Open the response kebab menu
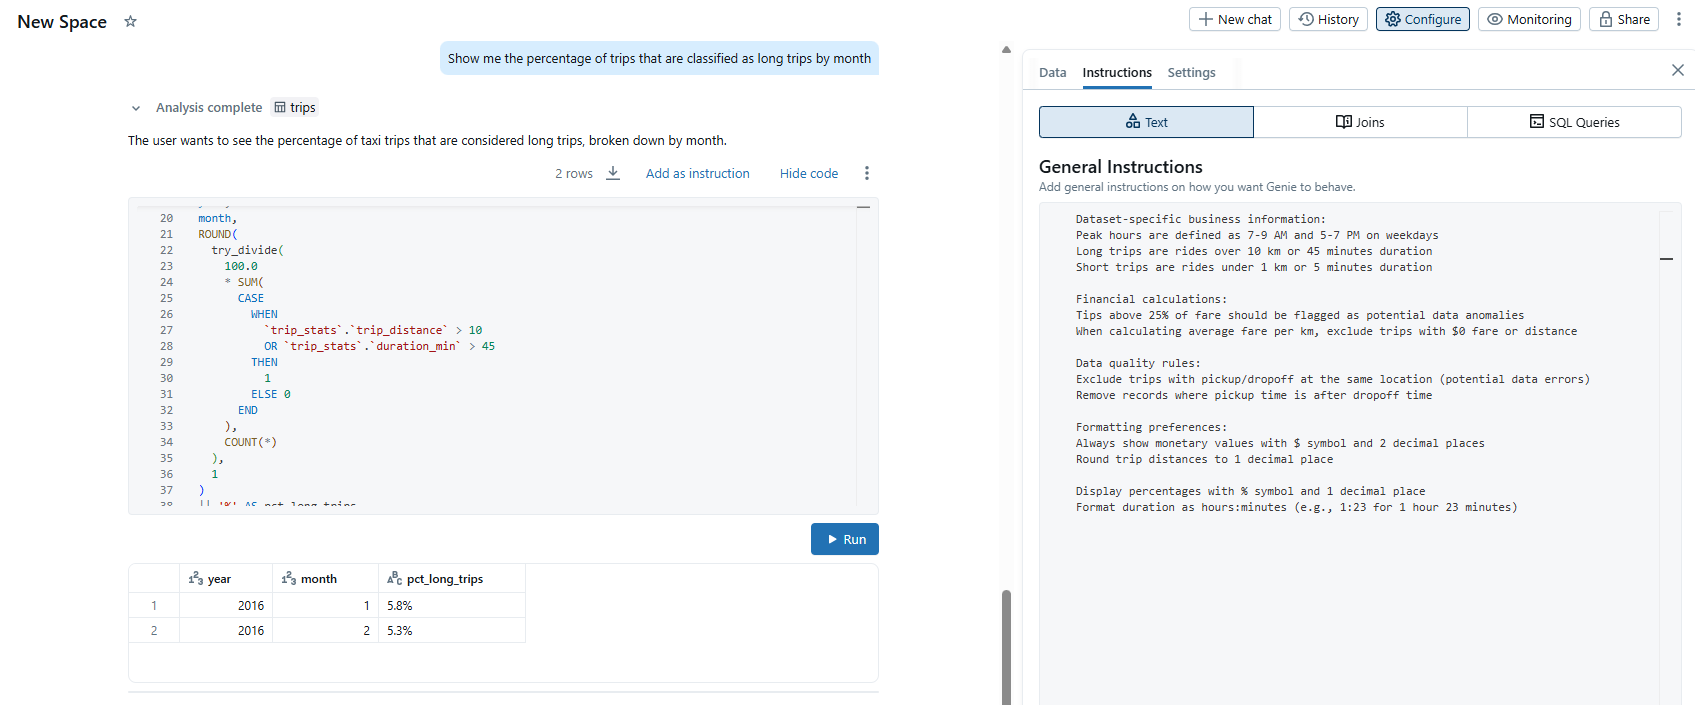Image resolution: width=1695 pixels, height=705 pixels. 866,173
